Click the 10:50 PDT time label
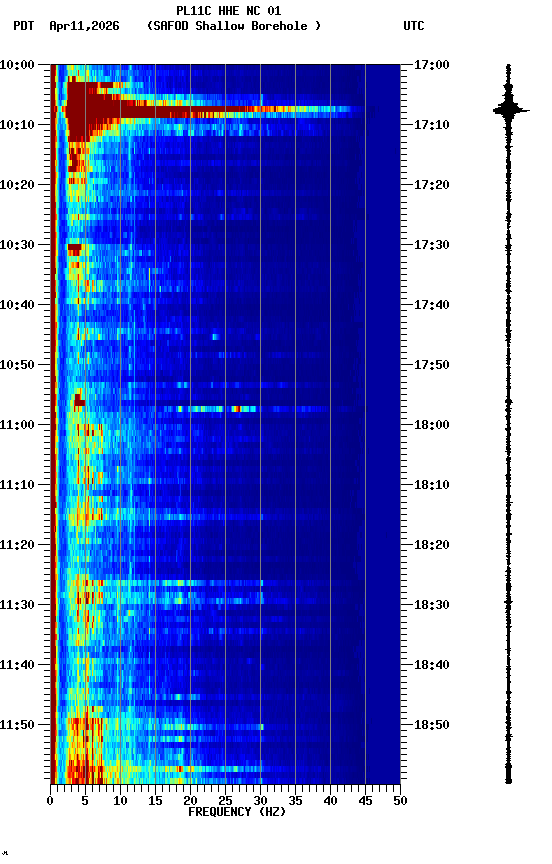This screenshot has height=864, width=552. click(x=17, y=365)
